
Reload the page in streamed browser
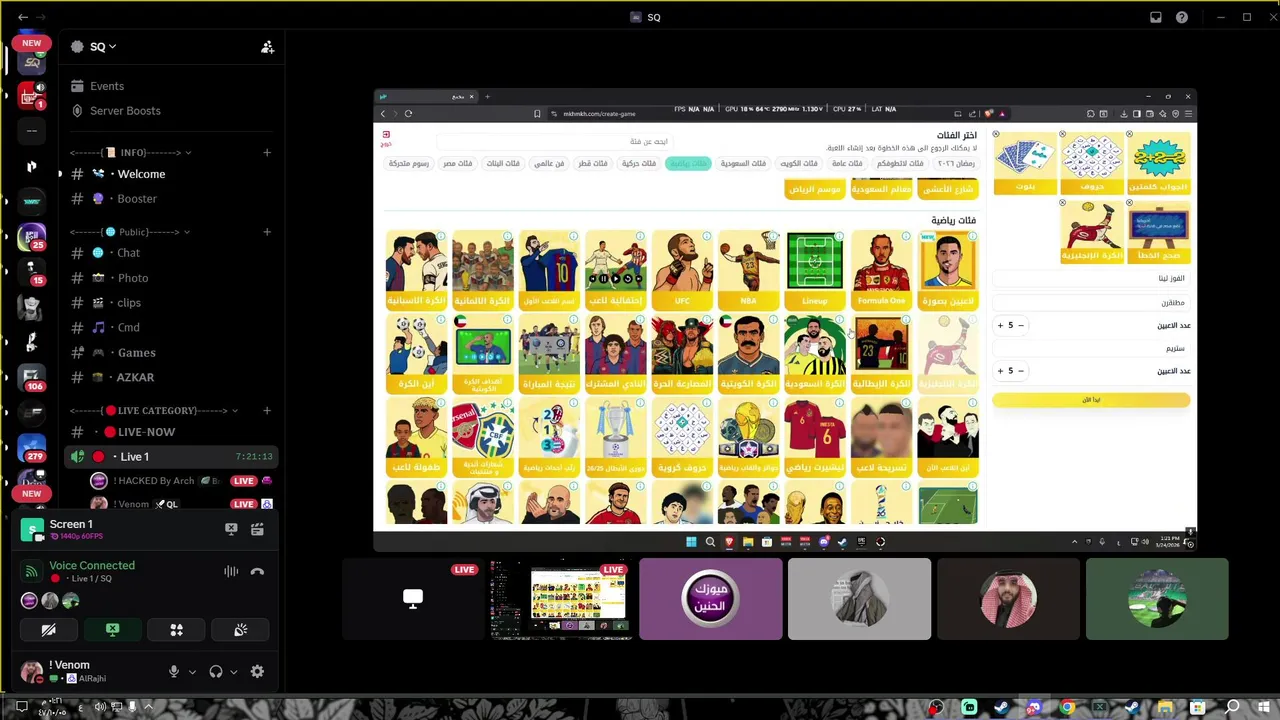click(x=408, y=114)
